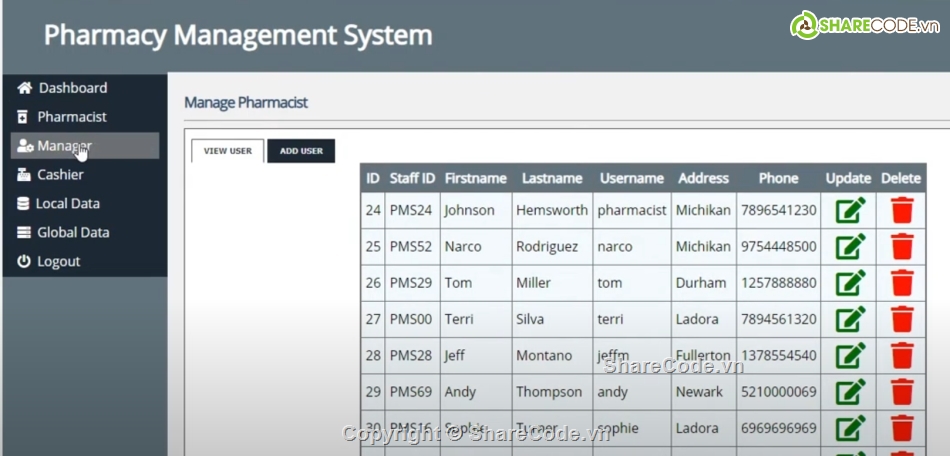This screenshot has height=456, width=950.
Task: Click the Global Data server icon
Action: coord(24,233)
